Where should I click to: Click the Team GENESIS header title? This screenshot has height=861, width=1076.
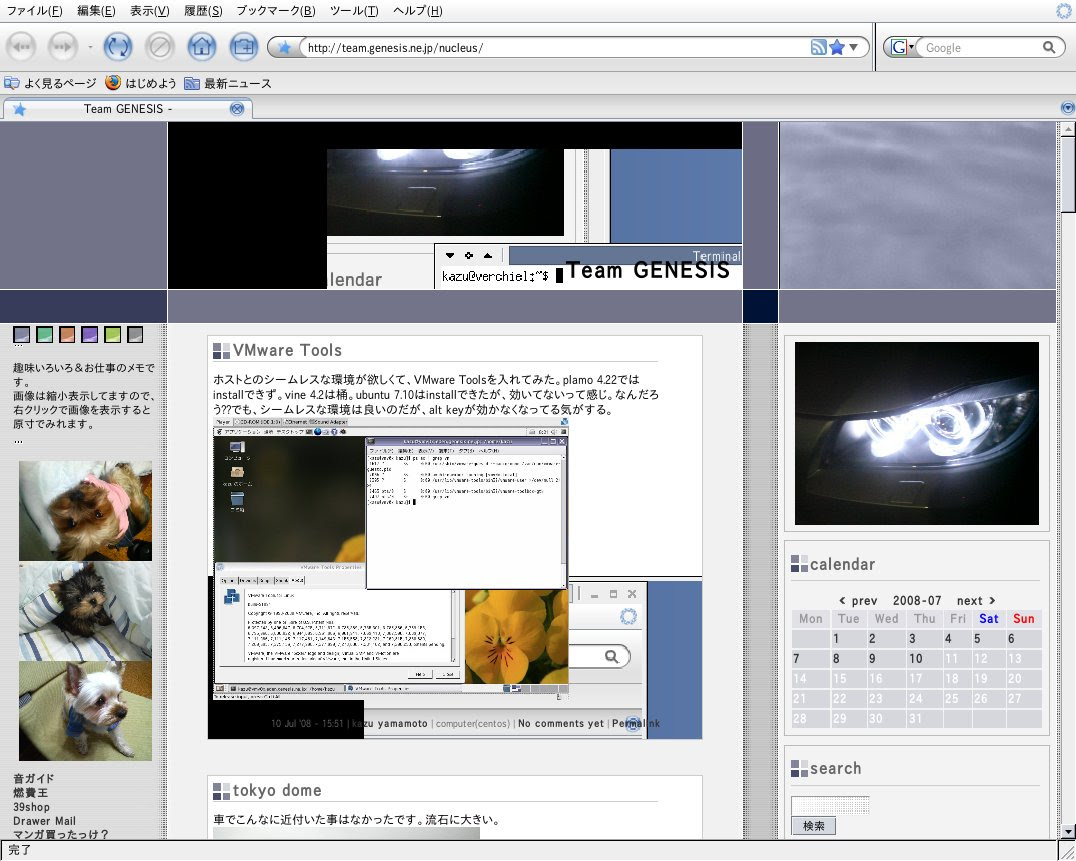(x=648, y=270)
